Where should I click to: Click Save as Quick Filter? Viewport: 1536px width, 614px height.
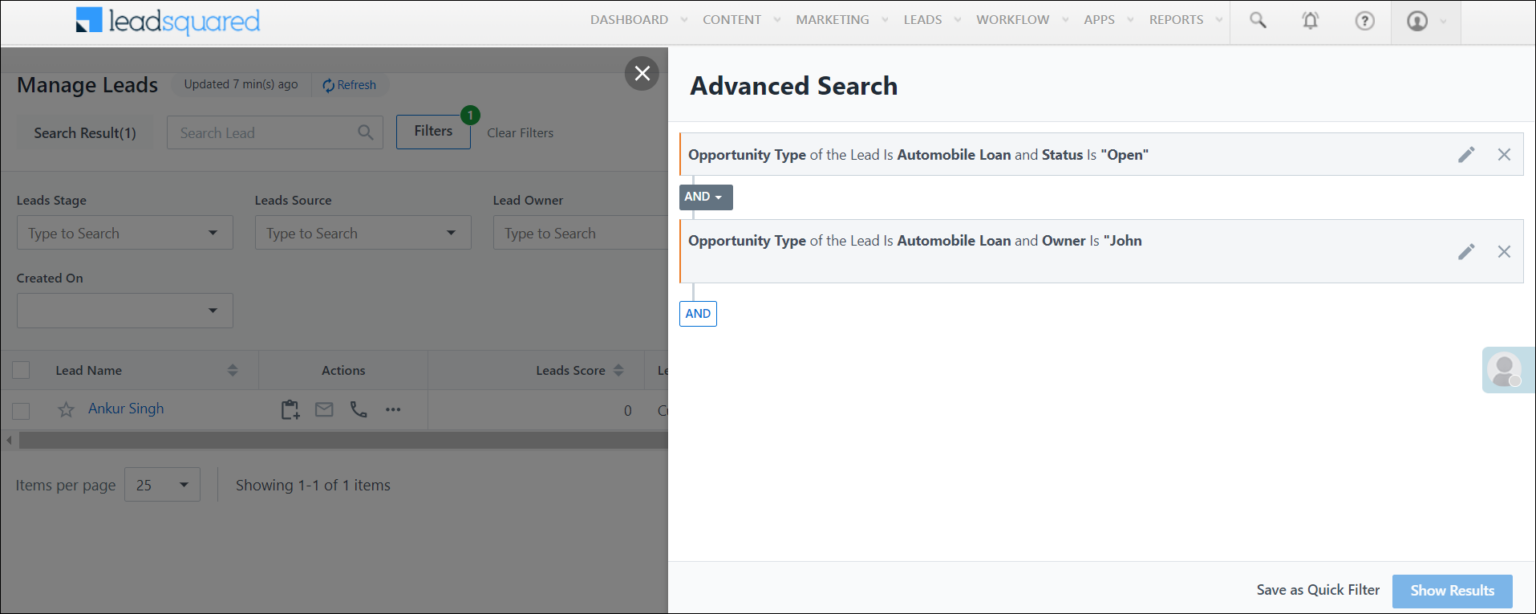[x=1317, y=590]
